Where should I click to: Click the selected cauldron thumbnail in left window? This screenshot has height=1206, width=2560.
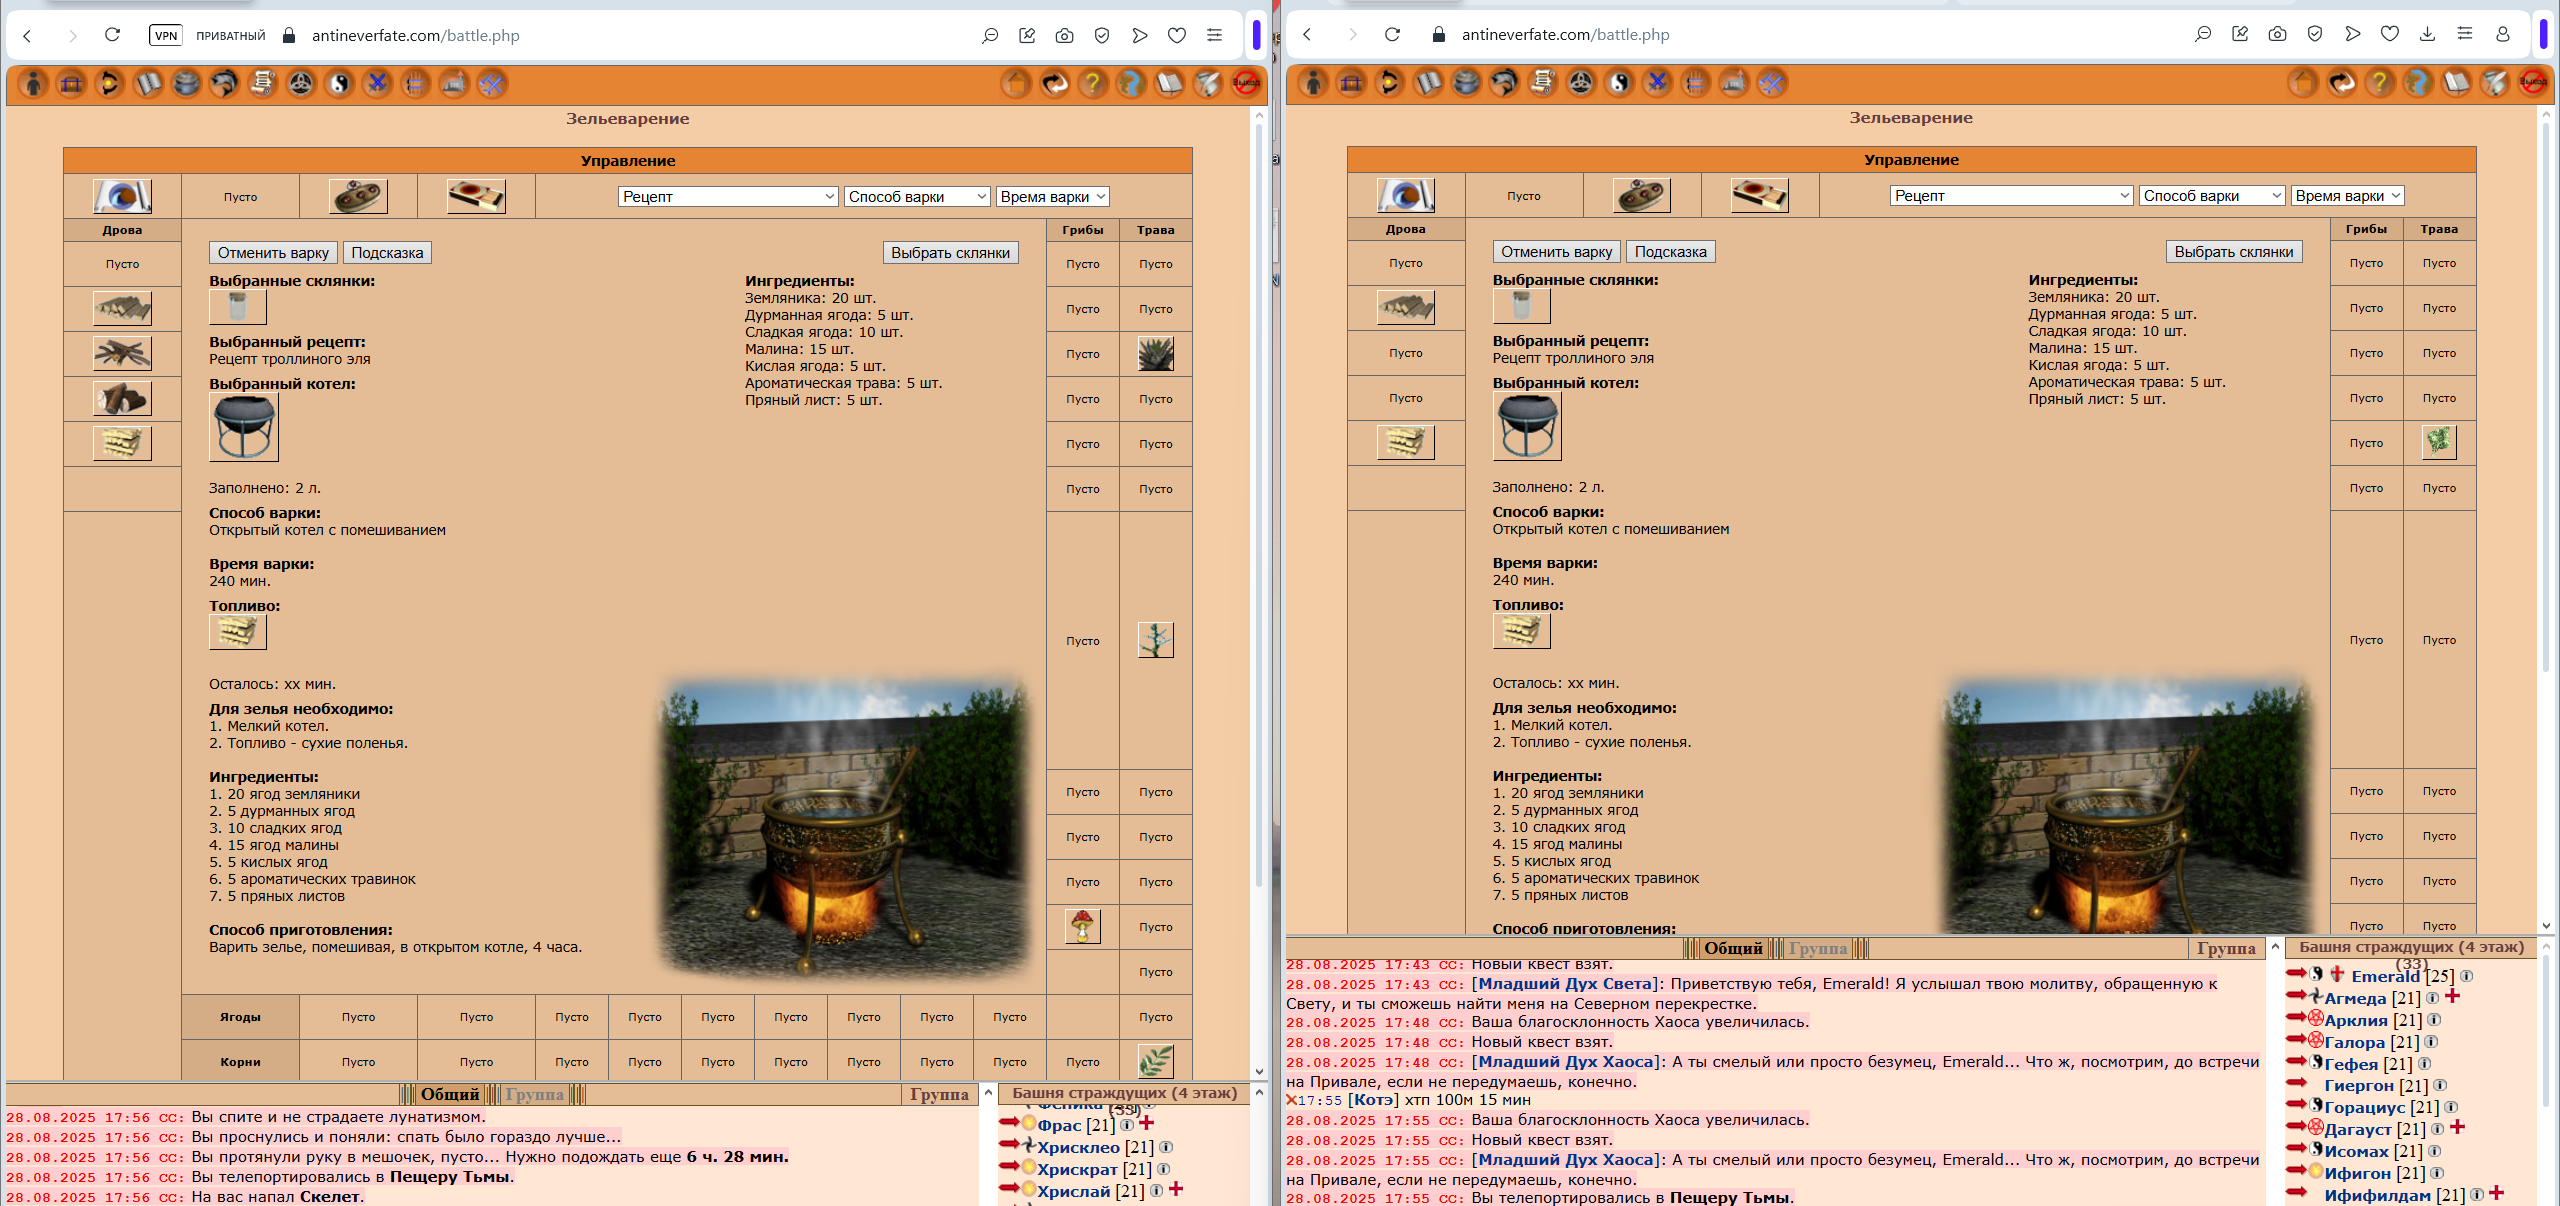pyautogui.click(x=244, y=427)
